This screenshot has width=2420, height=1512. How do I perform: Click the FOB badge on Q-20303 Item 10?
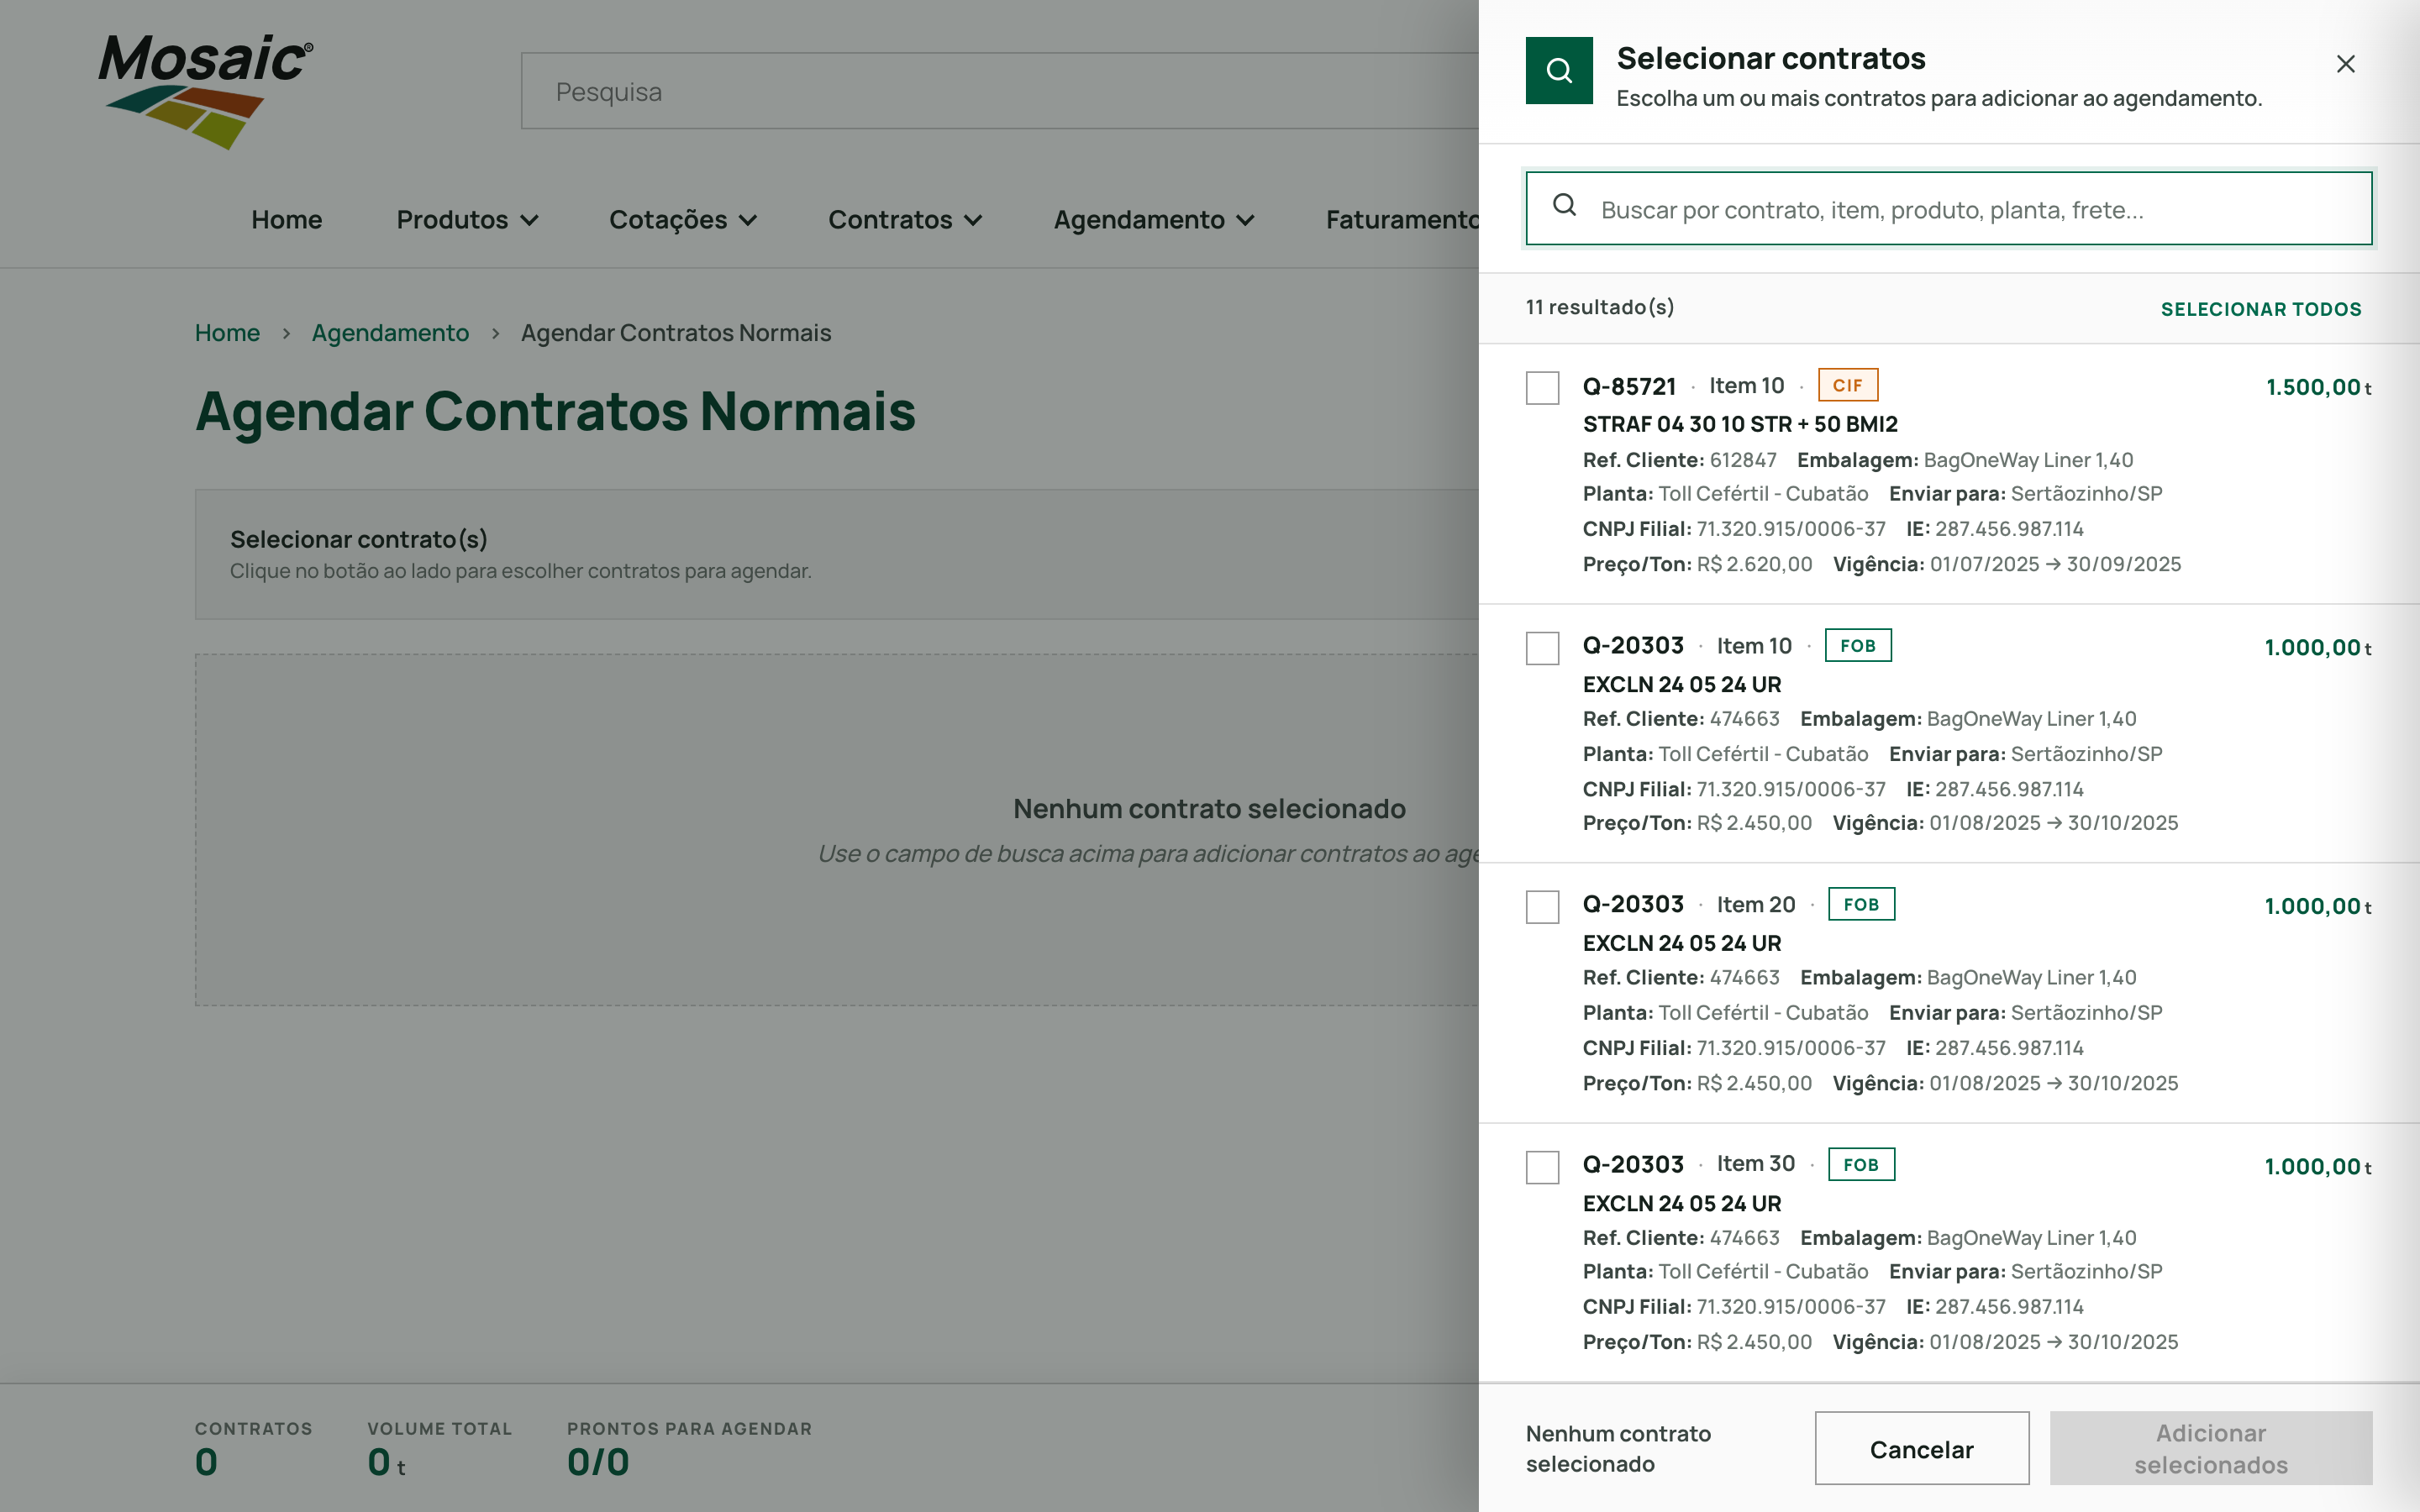[x=1857, y=645]
